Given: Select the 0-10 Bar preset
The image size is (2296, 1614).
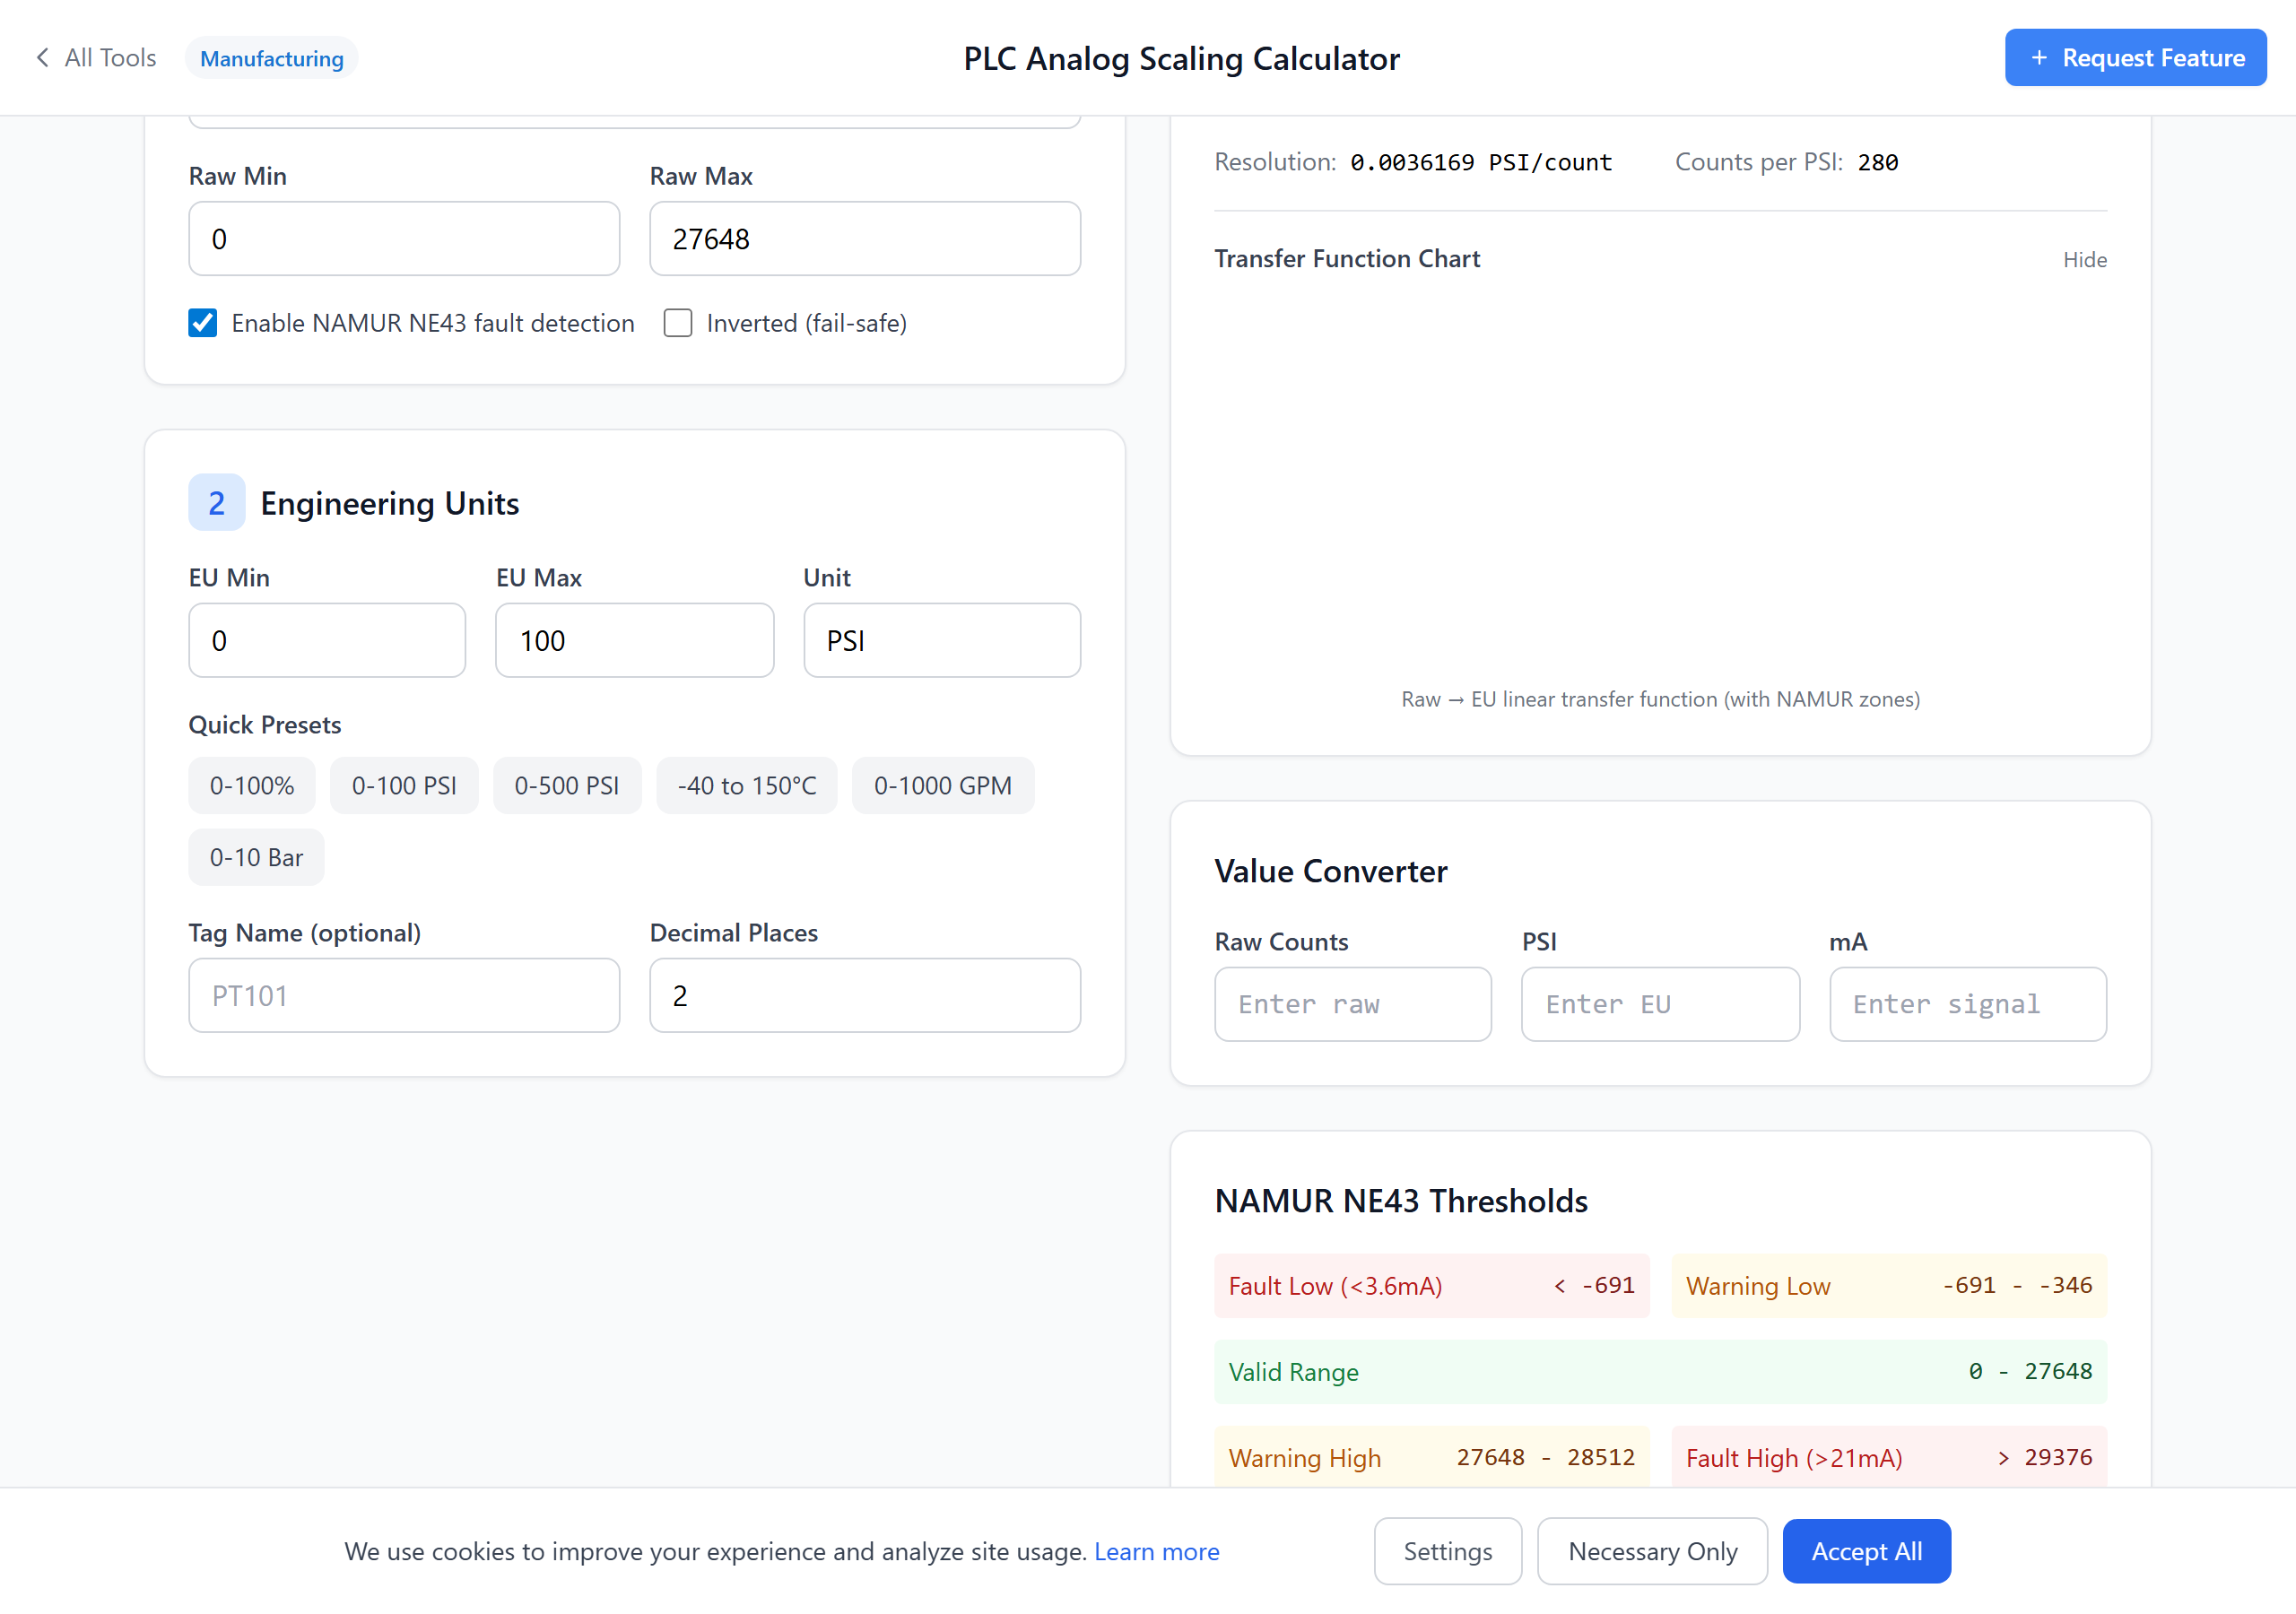Looking at the screenshot, I should (x=256, y=858).
